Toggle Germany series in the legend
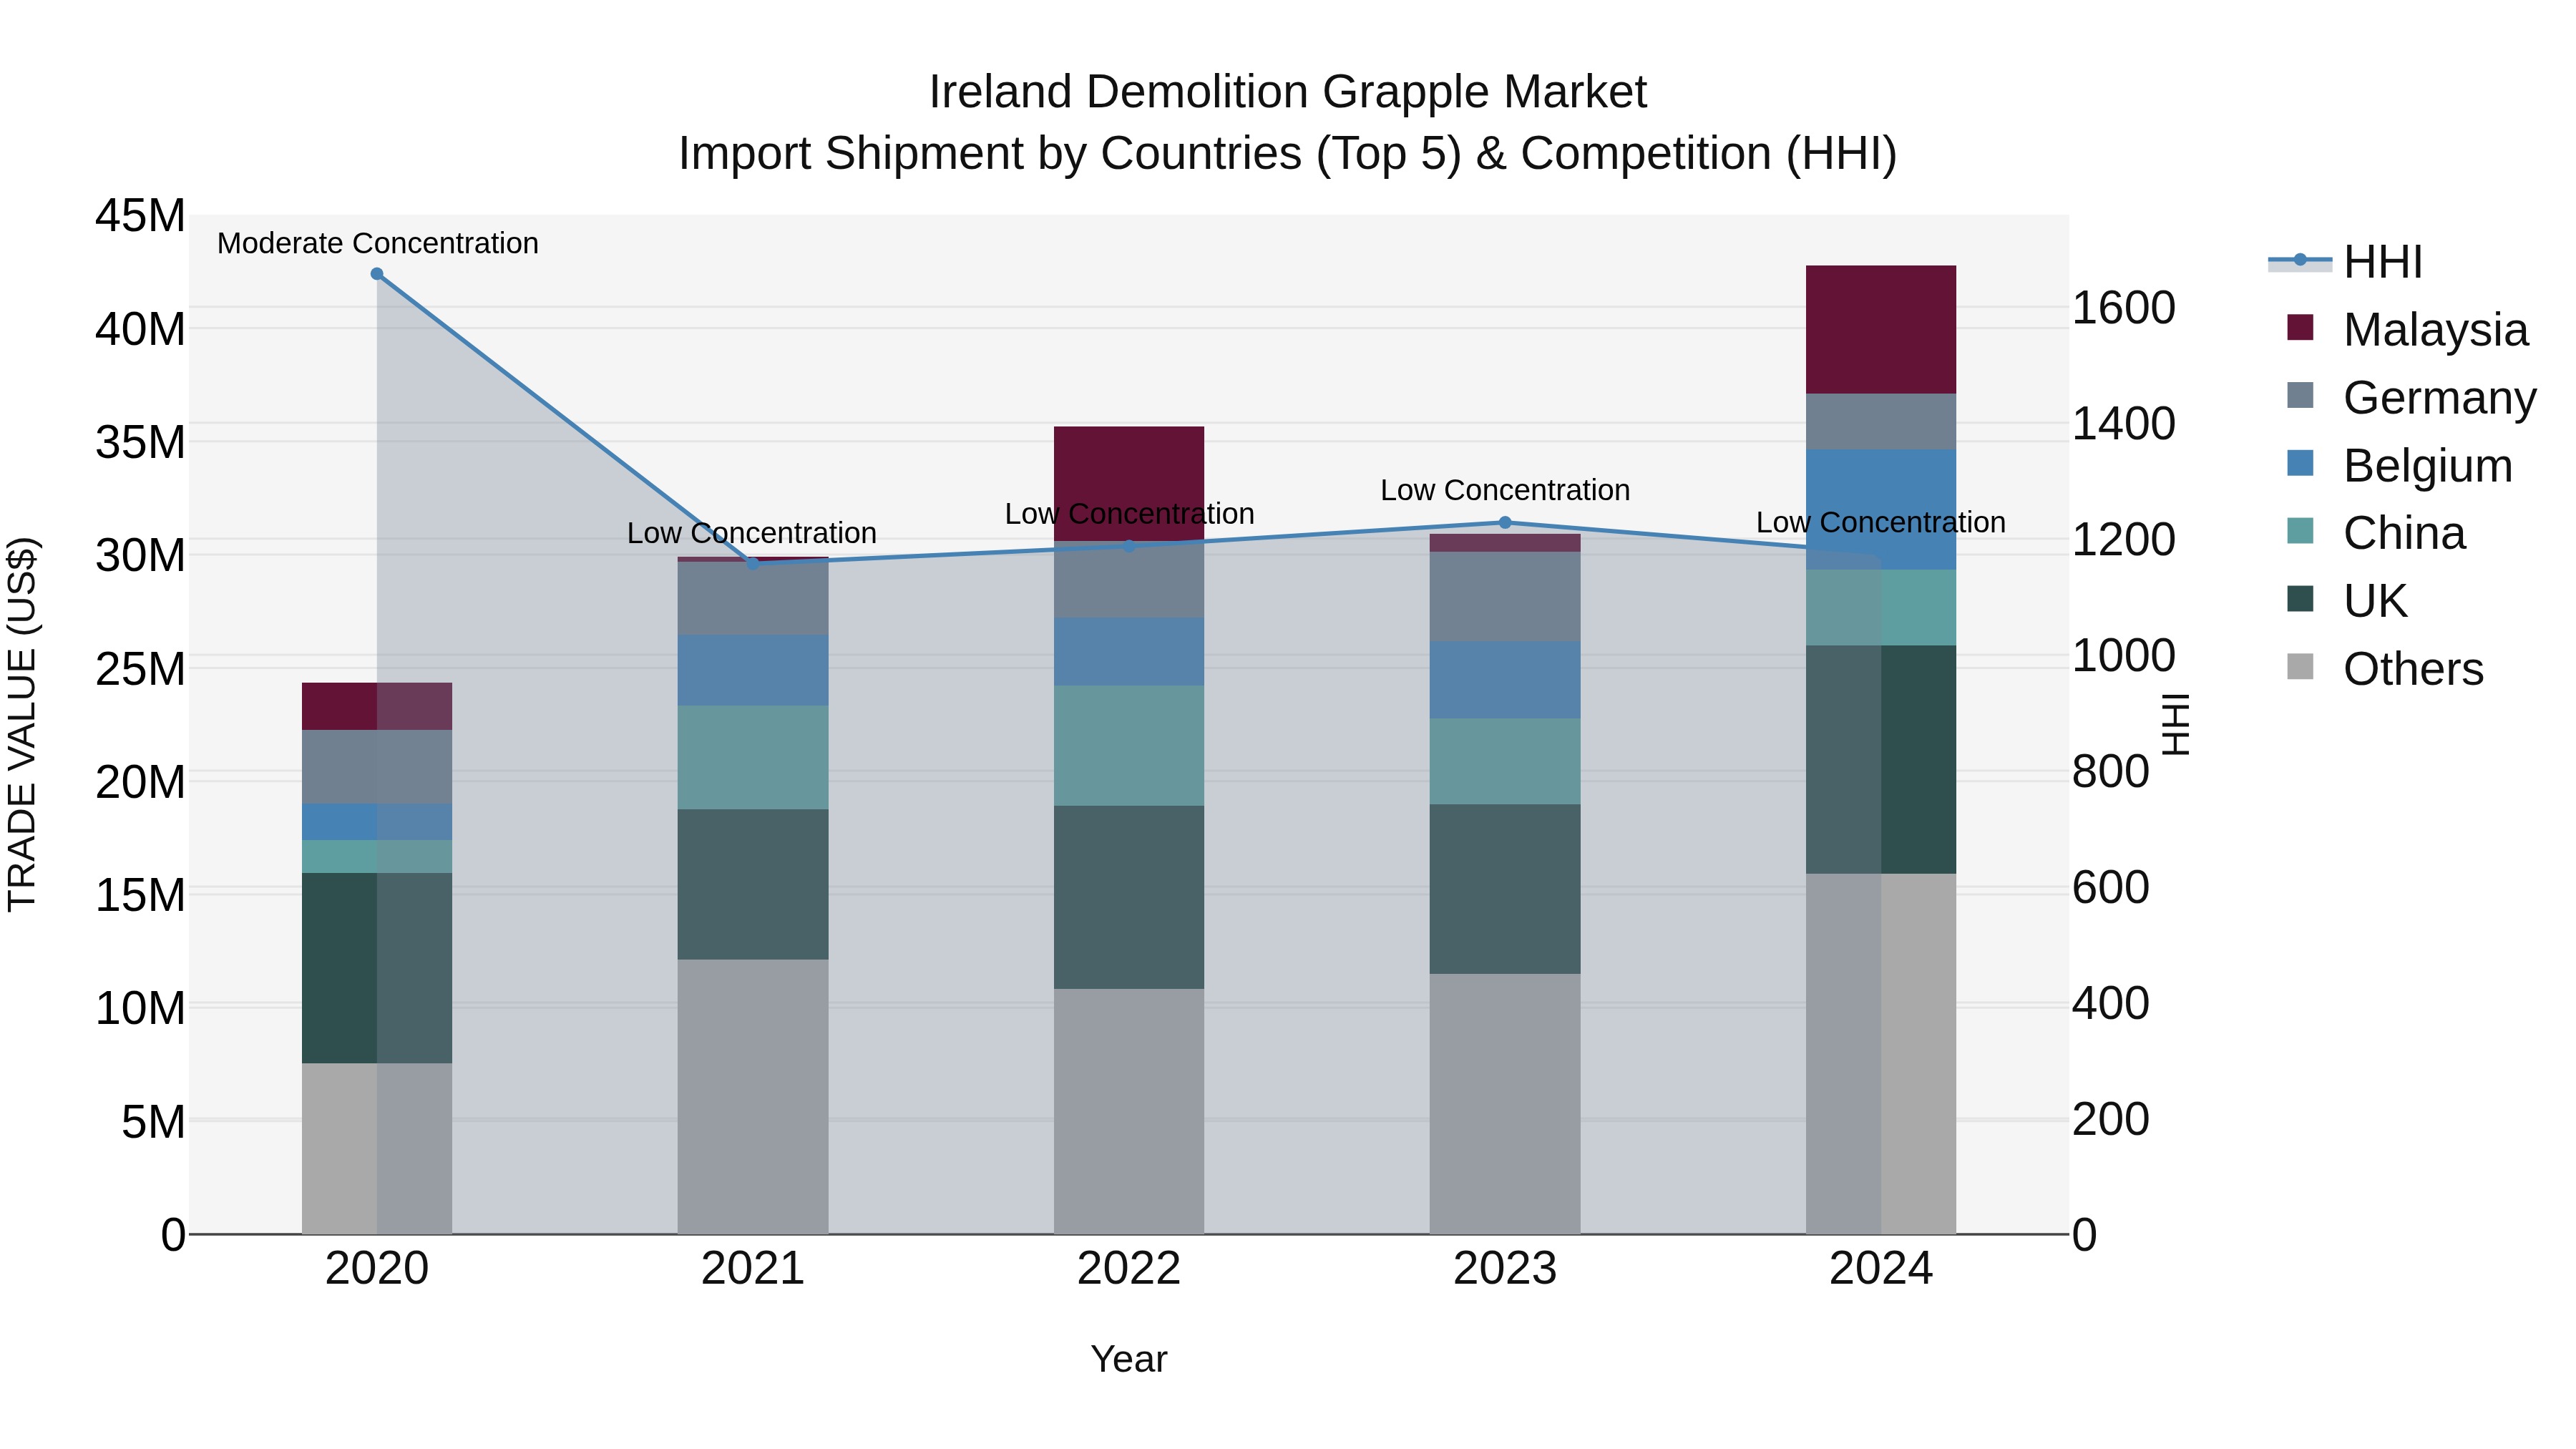 pos(2411,398)
